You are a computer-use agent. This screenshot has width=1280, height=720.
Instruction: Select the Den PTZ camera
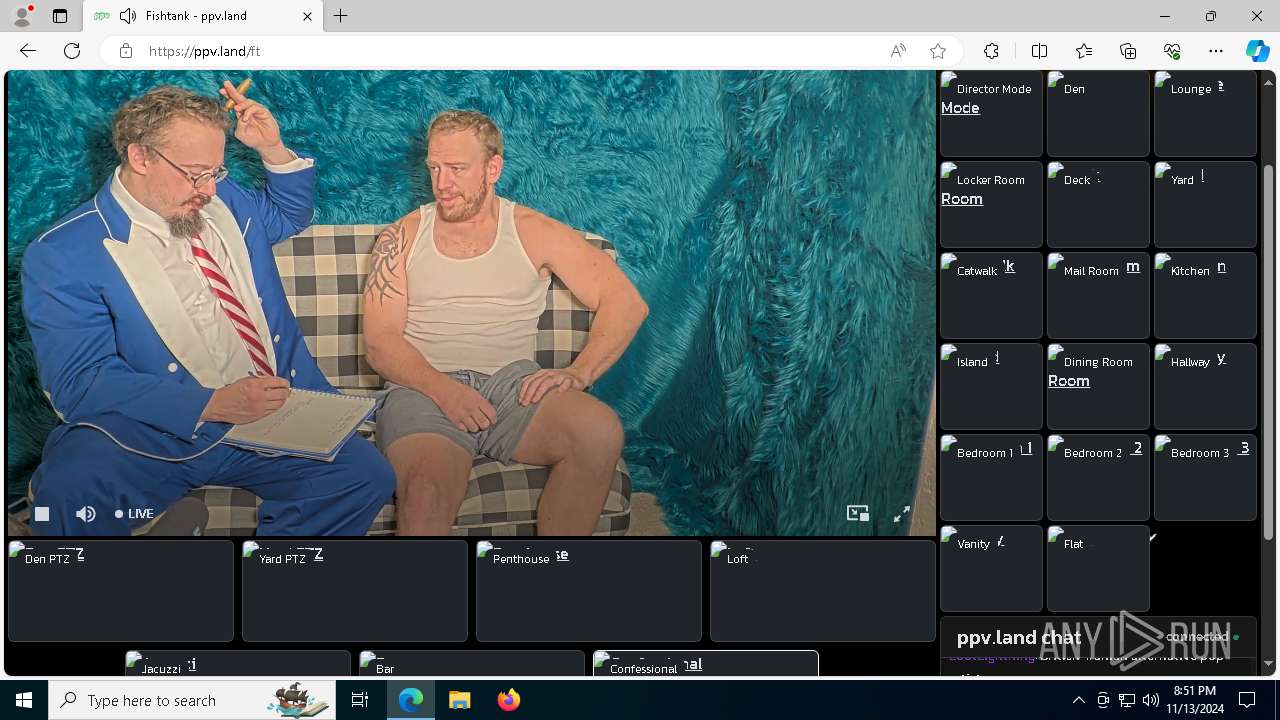[121, 591]
